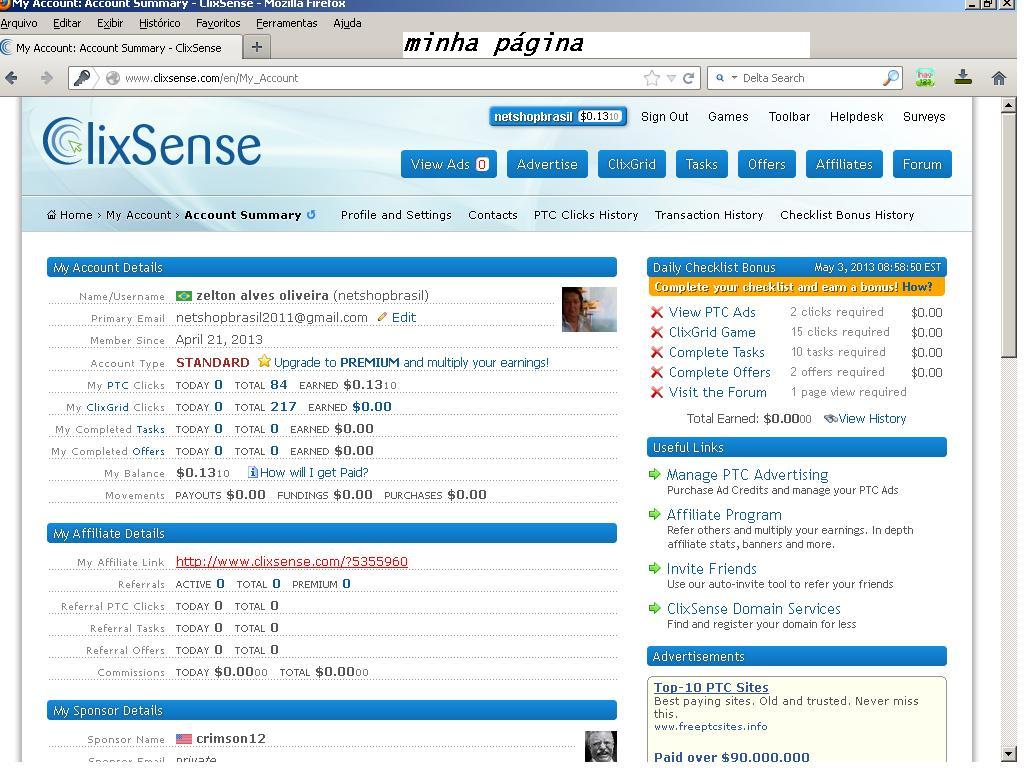This screenshot has height=768, width=1024.
Task: Click the Home icon in breadcrumb
Action: point(51,215)
